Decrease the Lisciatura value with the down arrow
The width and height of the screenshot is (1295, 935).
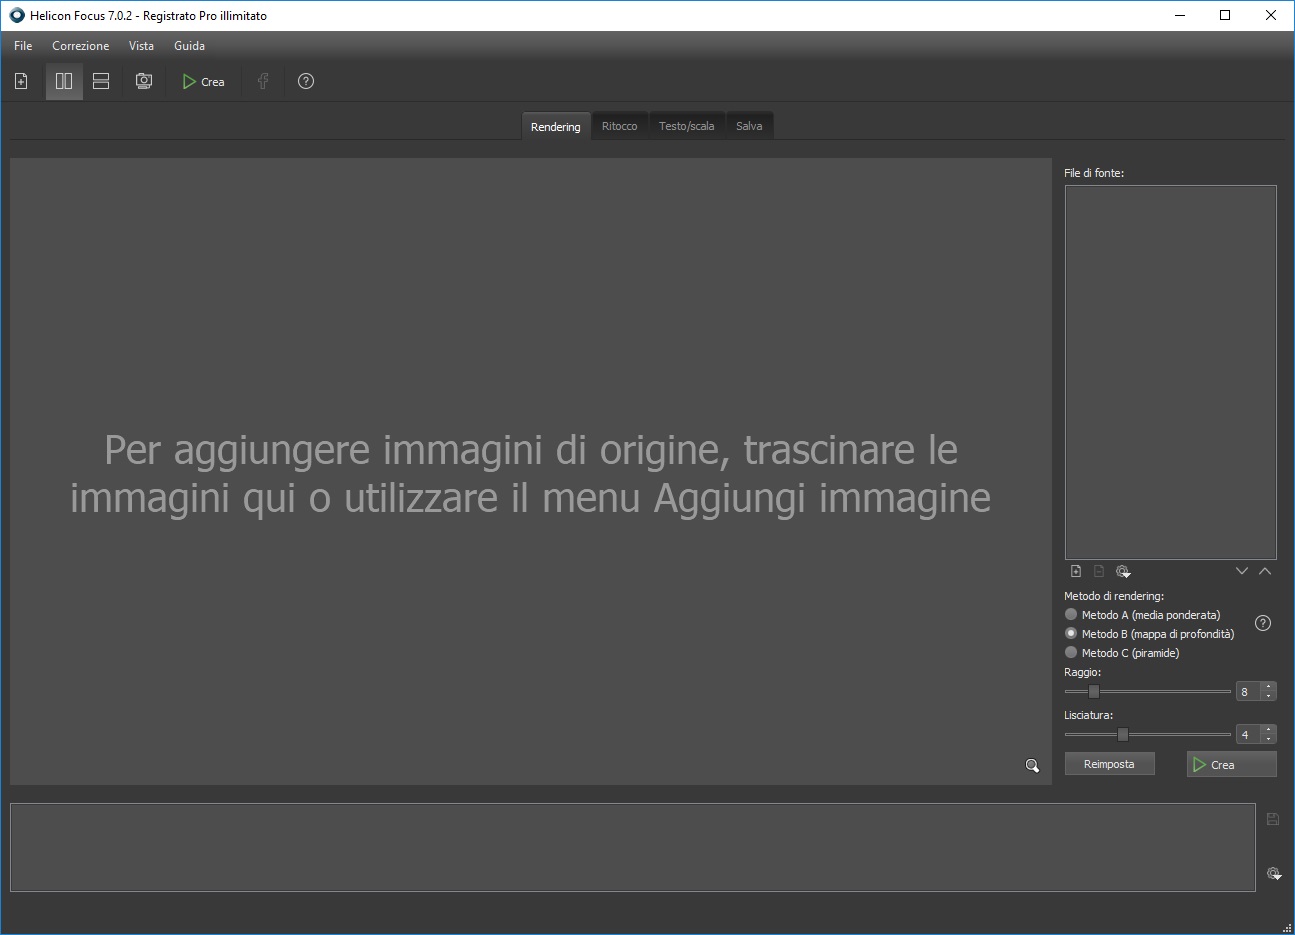pyautogui.click(x=1269, y=739)
